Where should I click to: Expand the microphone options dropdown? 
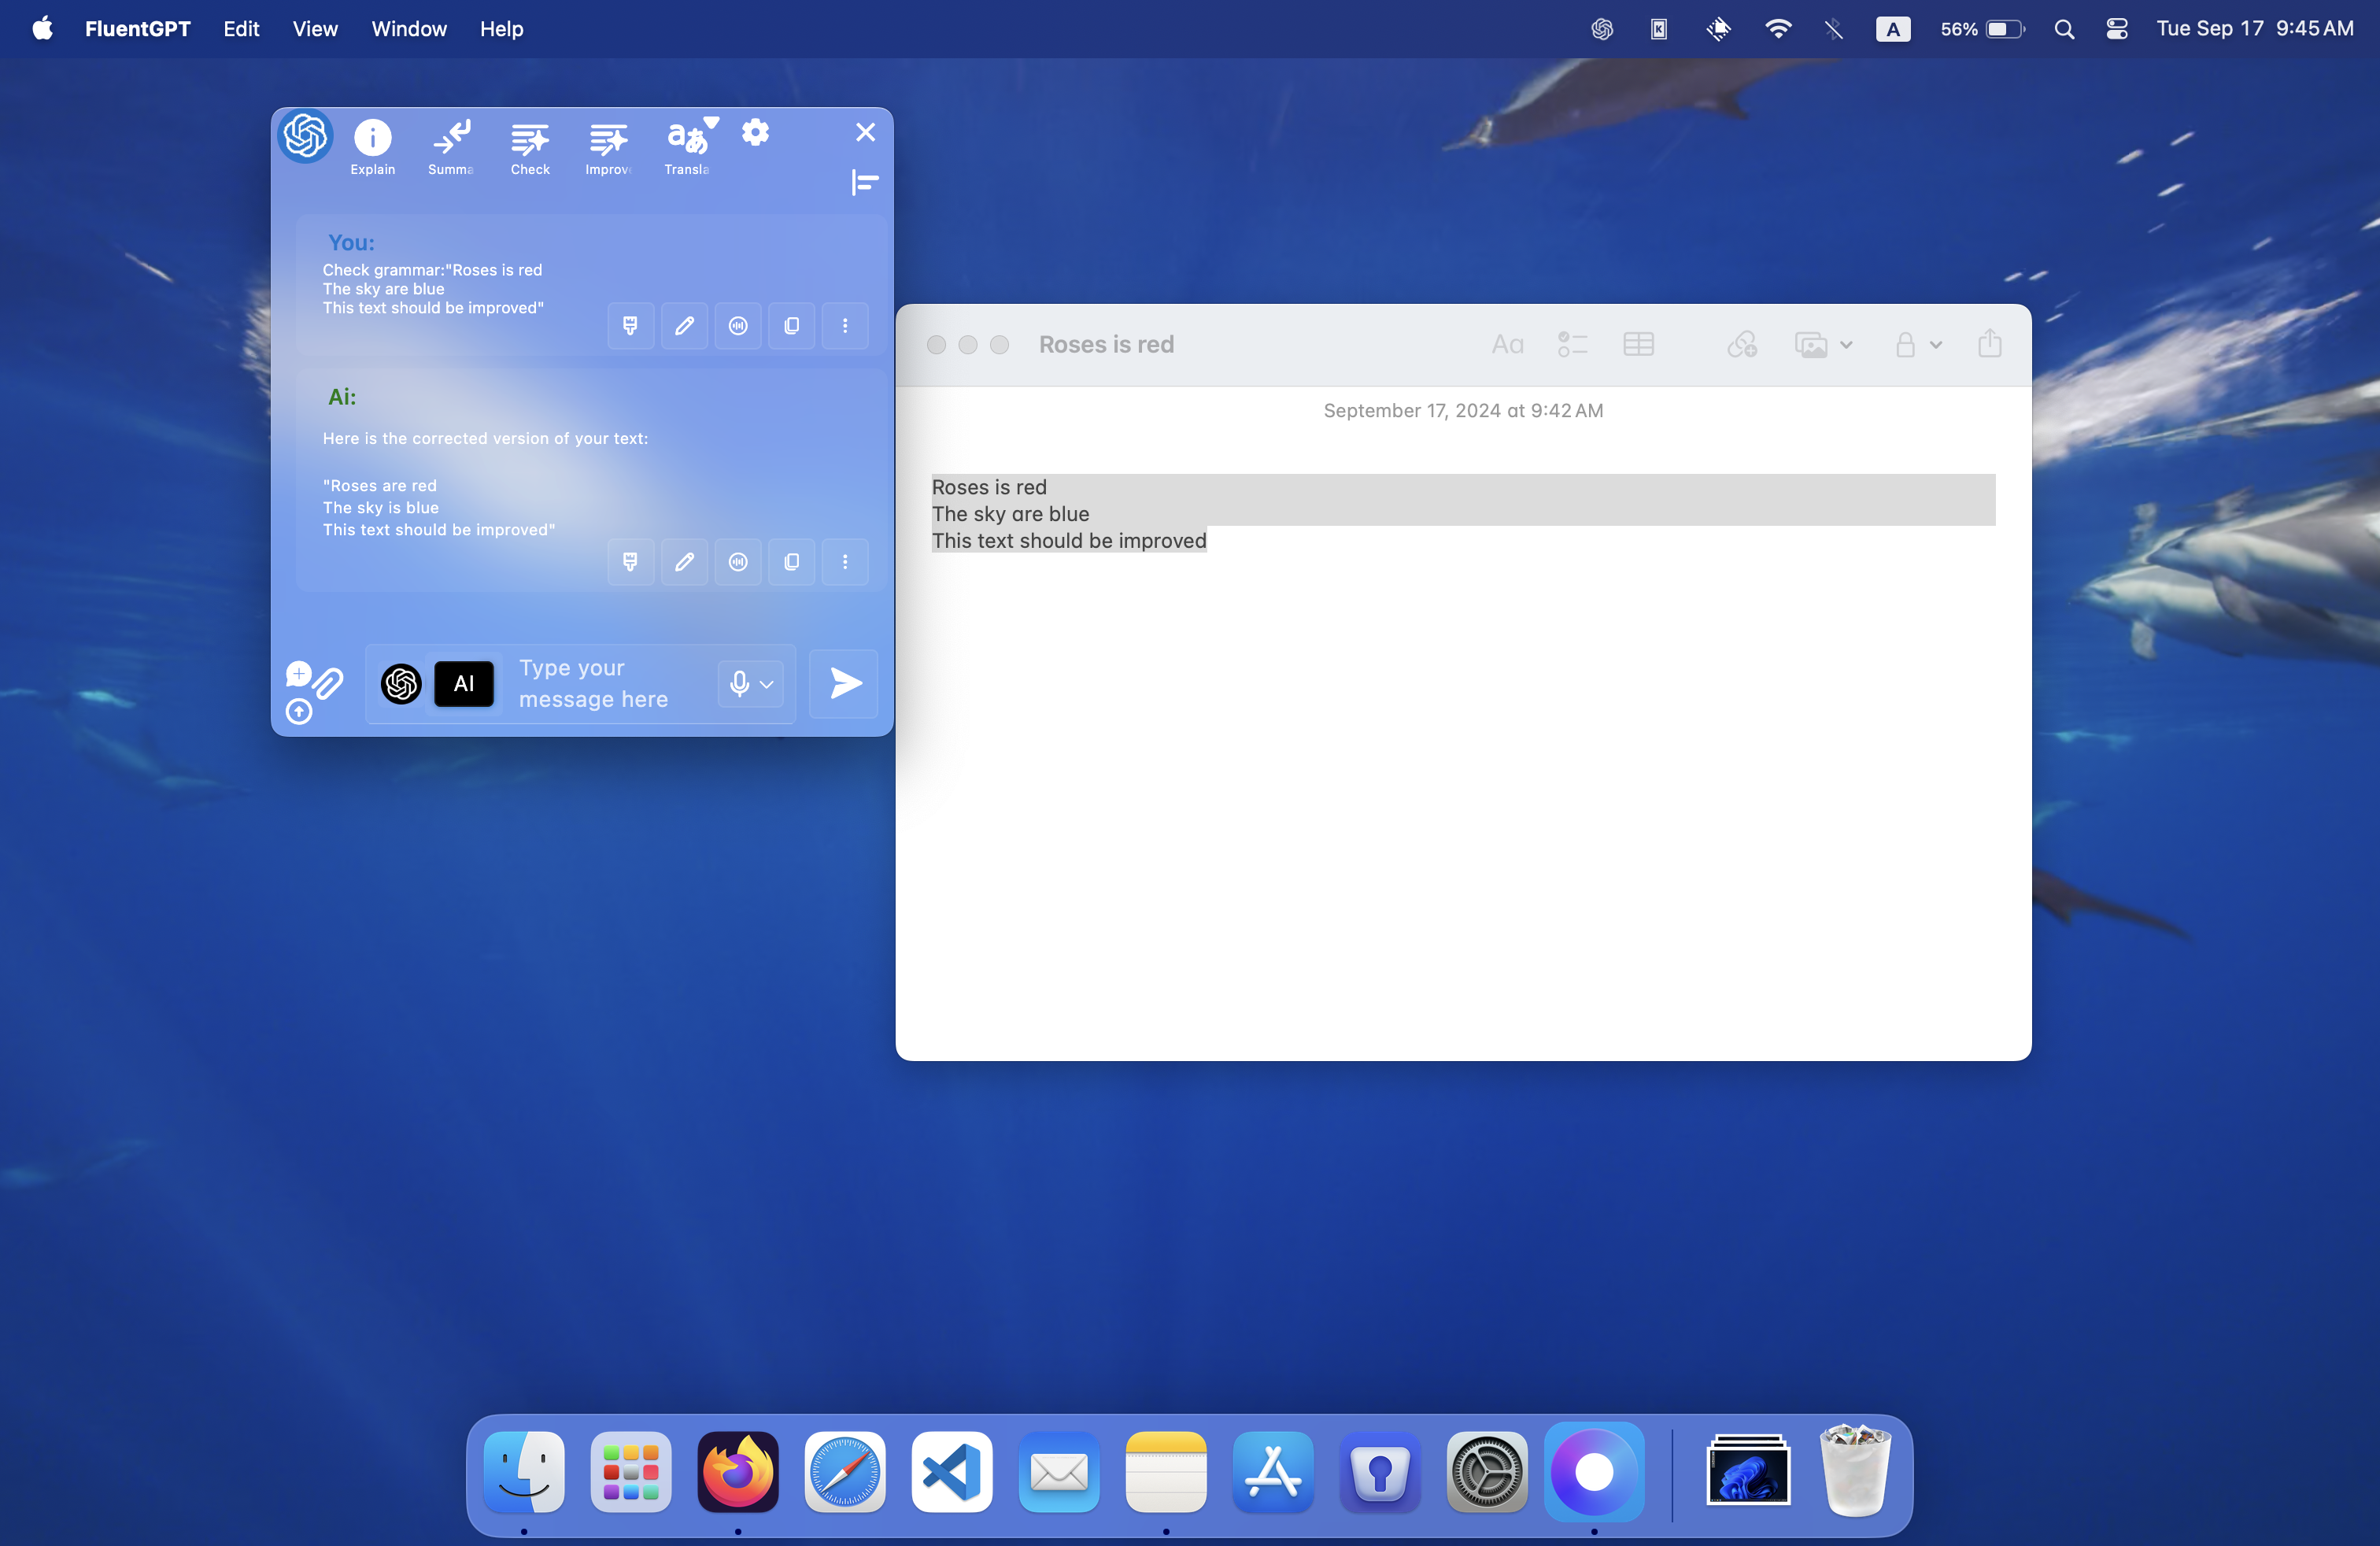(767, 685)
